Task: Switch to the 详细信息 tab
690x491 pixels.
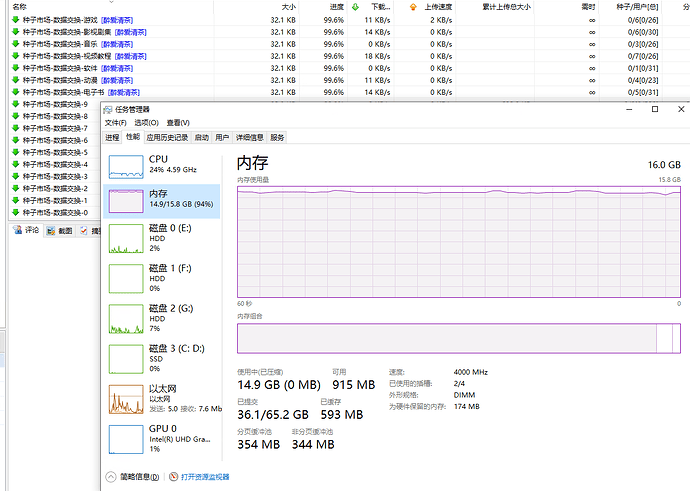Action: click(250, 138)
